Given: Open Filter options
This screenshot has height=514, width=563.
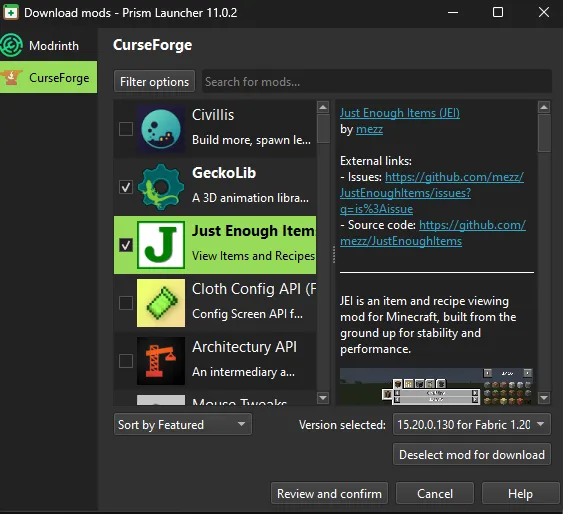Looking at the screenshot, I should coord(154,81).
